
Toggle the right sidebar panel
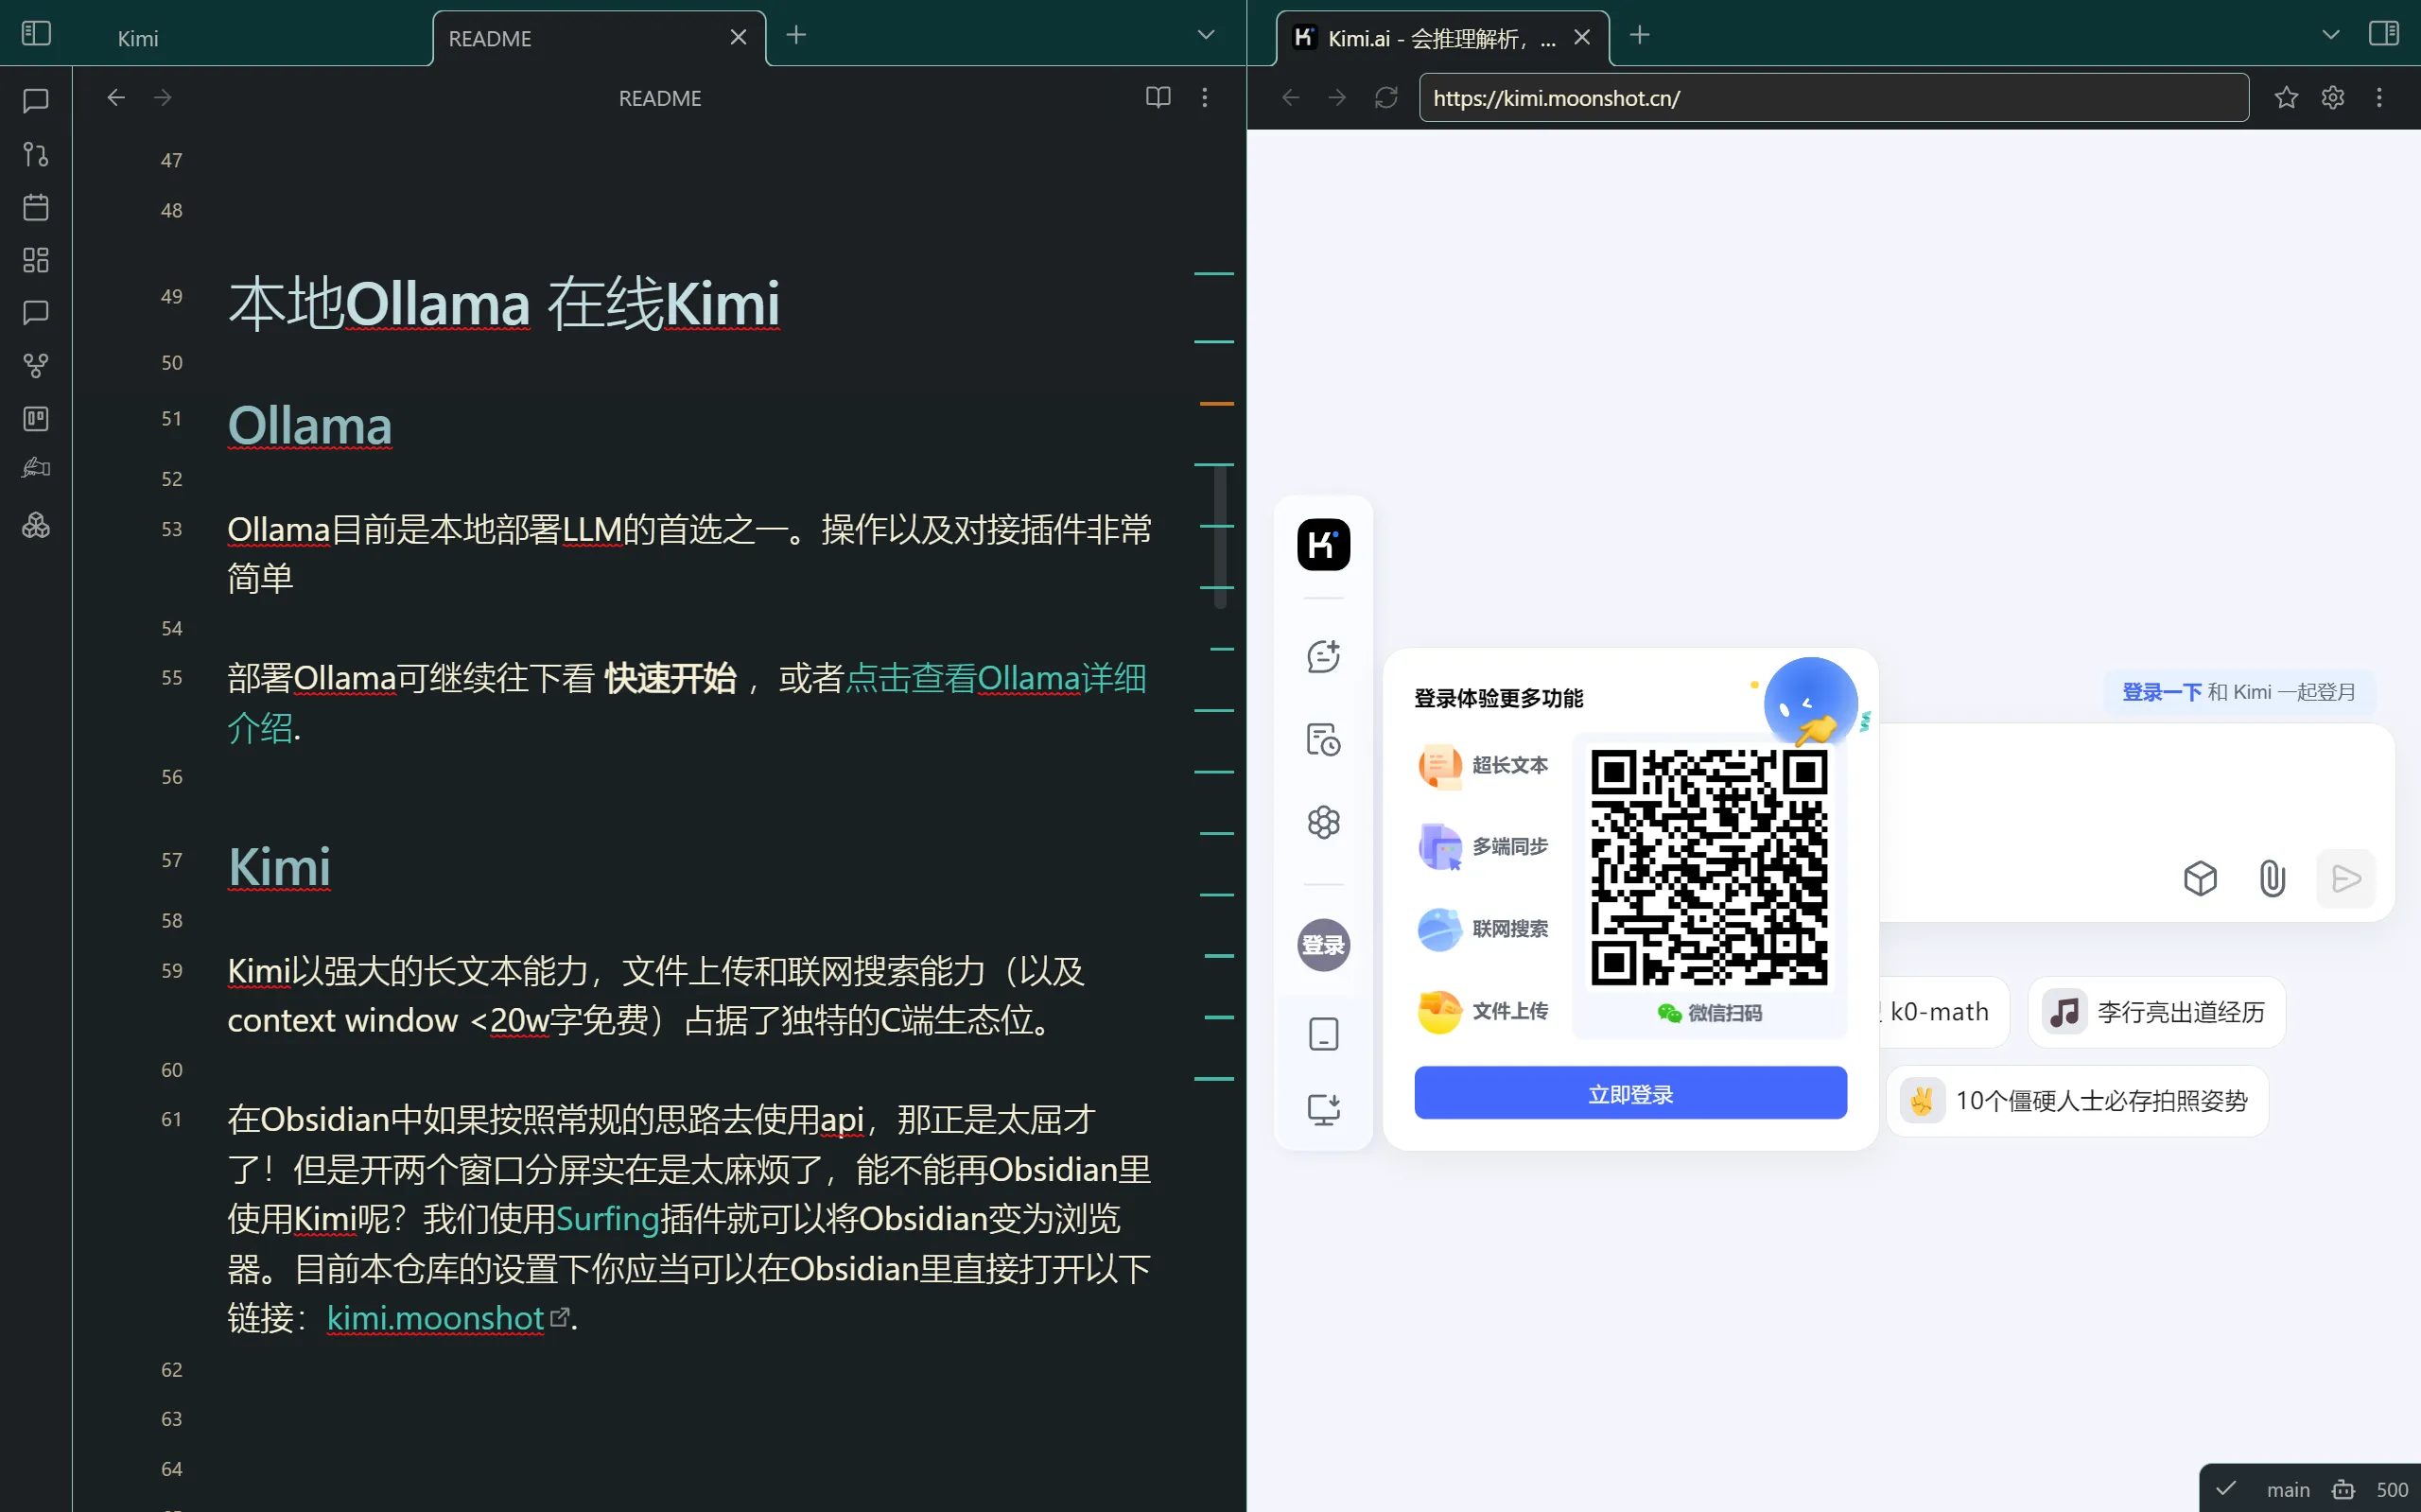pyautogui.click(x=2383, y=35)
